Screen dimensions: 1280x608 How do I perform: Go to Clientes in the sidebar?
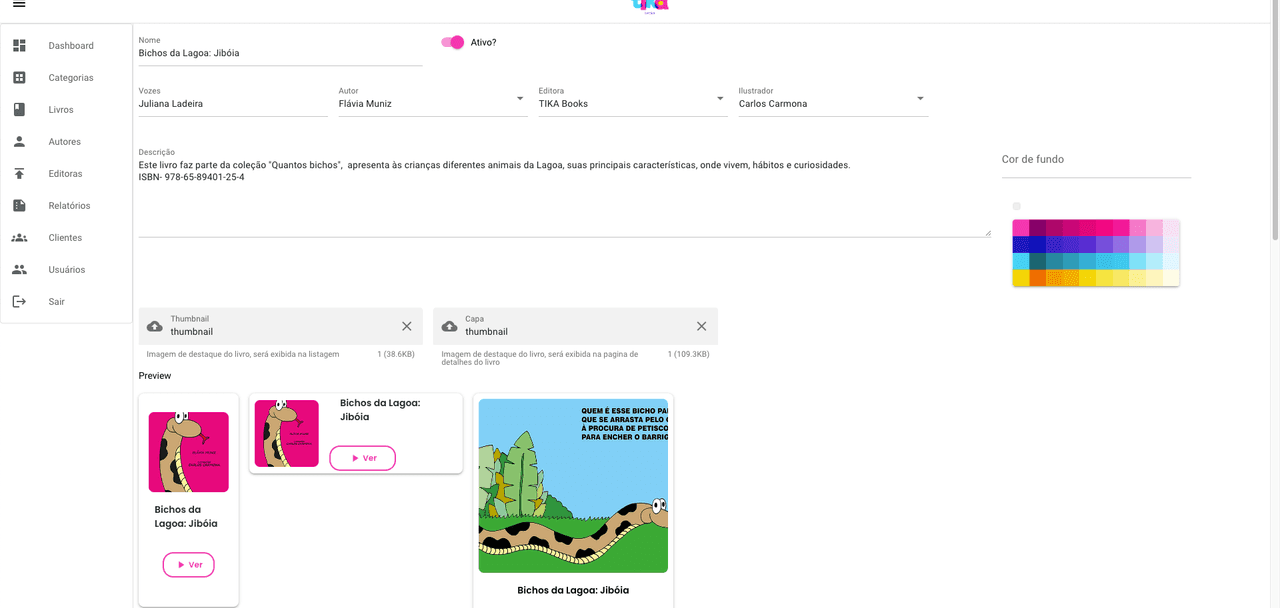[66, 238]
